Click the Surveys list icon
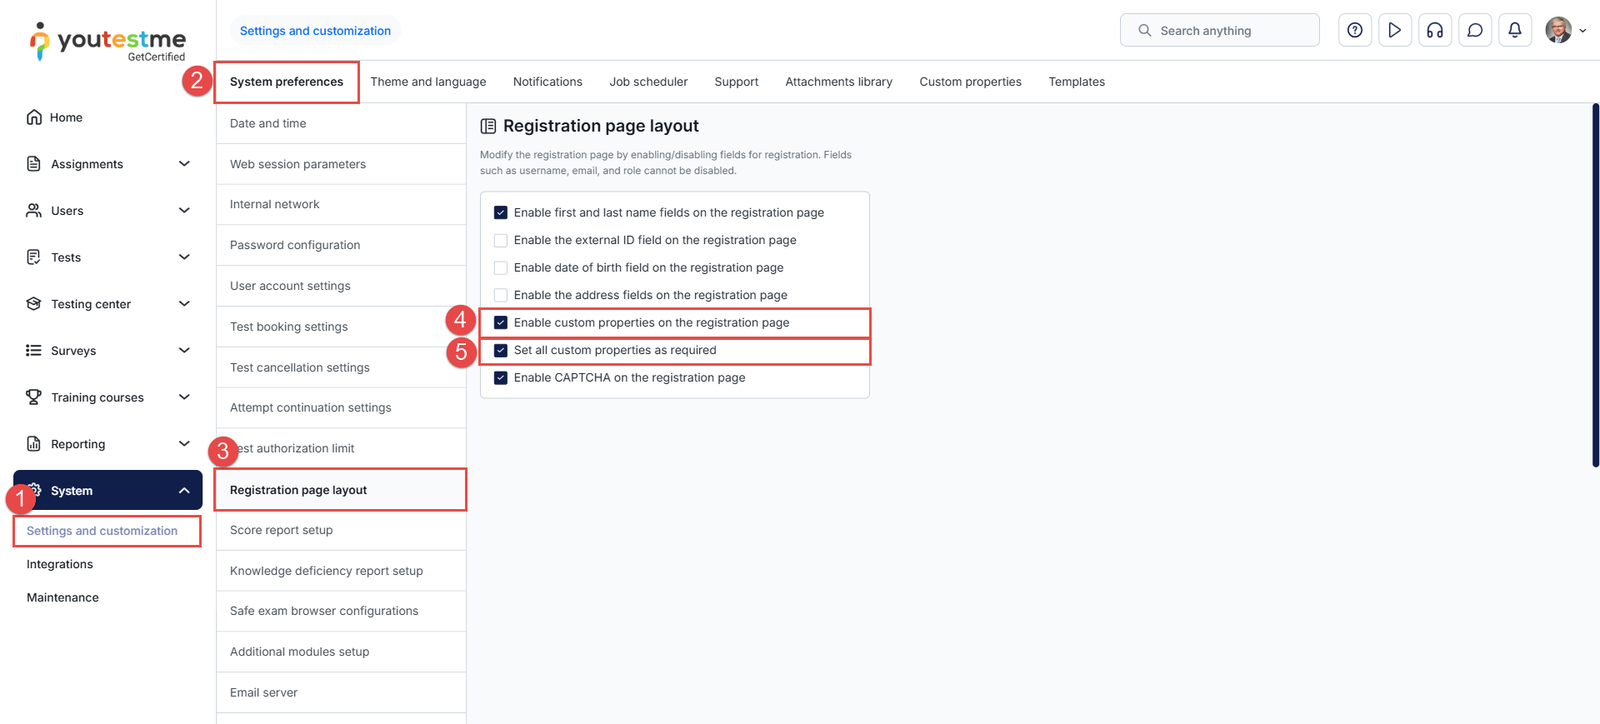Viewport: 1600px width, 724px height. point(34,350)
